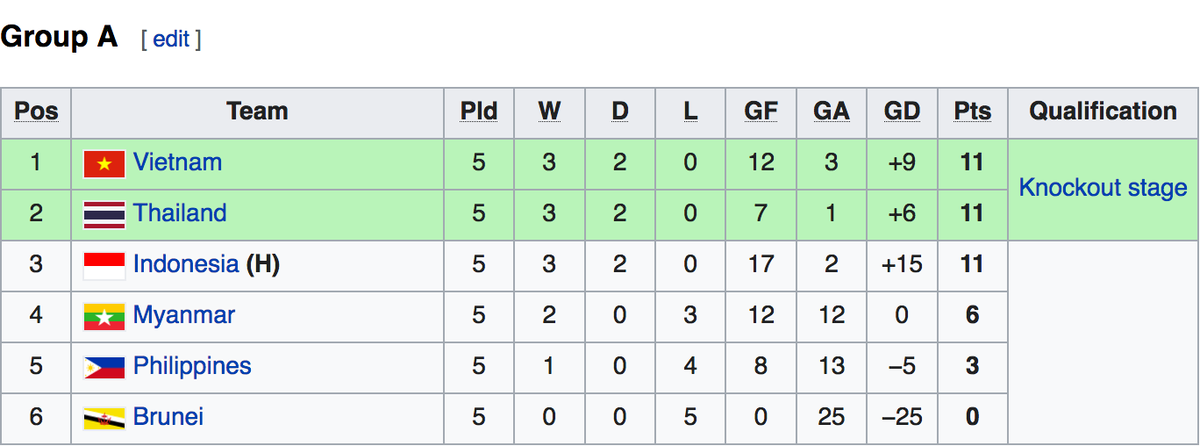
Task: Click the Vietnam flag icon
Action: (104, 163)
